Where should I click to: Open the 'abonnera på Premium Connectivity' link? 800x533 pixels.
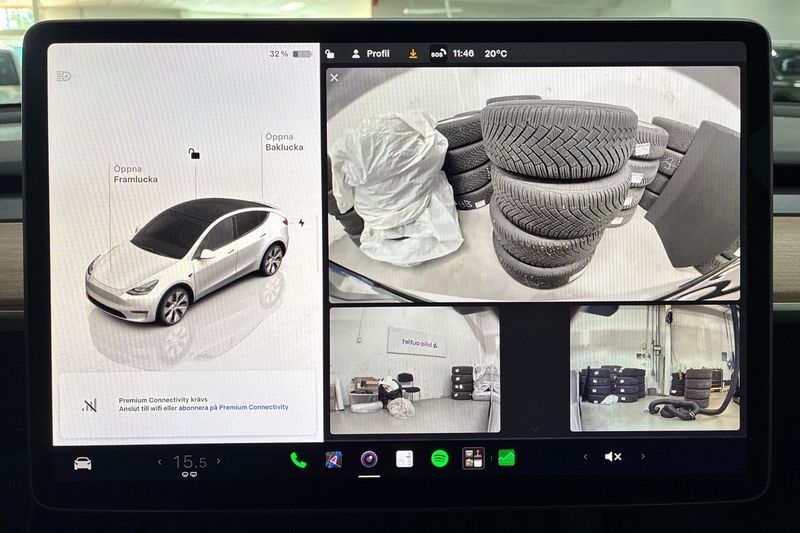(x=233, y=408)
